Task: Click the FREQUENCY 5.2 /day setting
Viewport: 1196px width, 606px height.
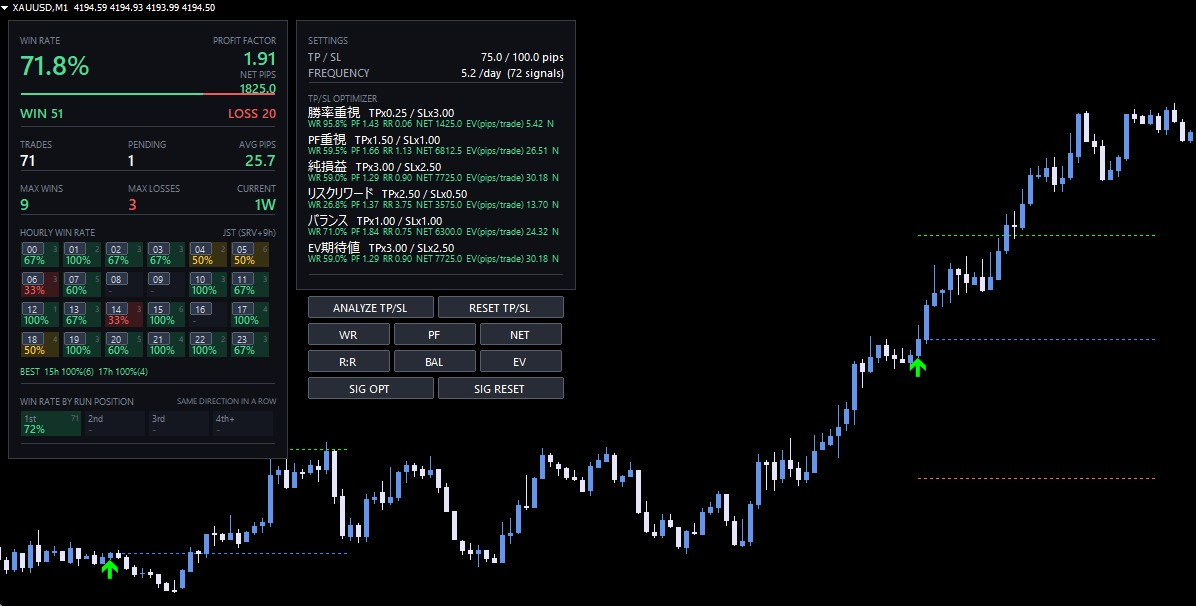Action: coord(436,73)
